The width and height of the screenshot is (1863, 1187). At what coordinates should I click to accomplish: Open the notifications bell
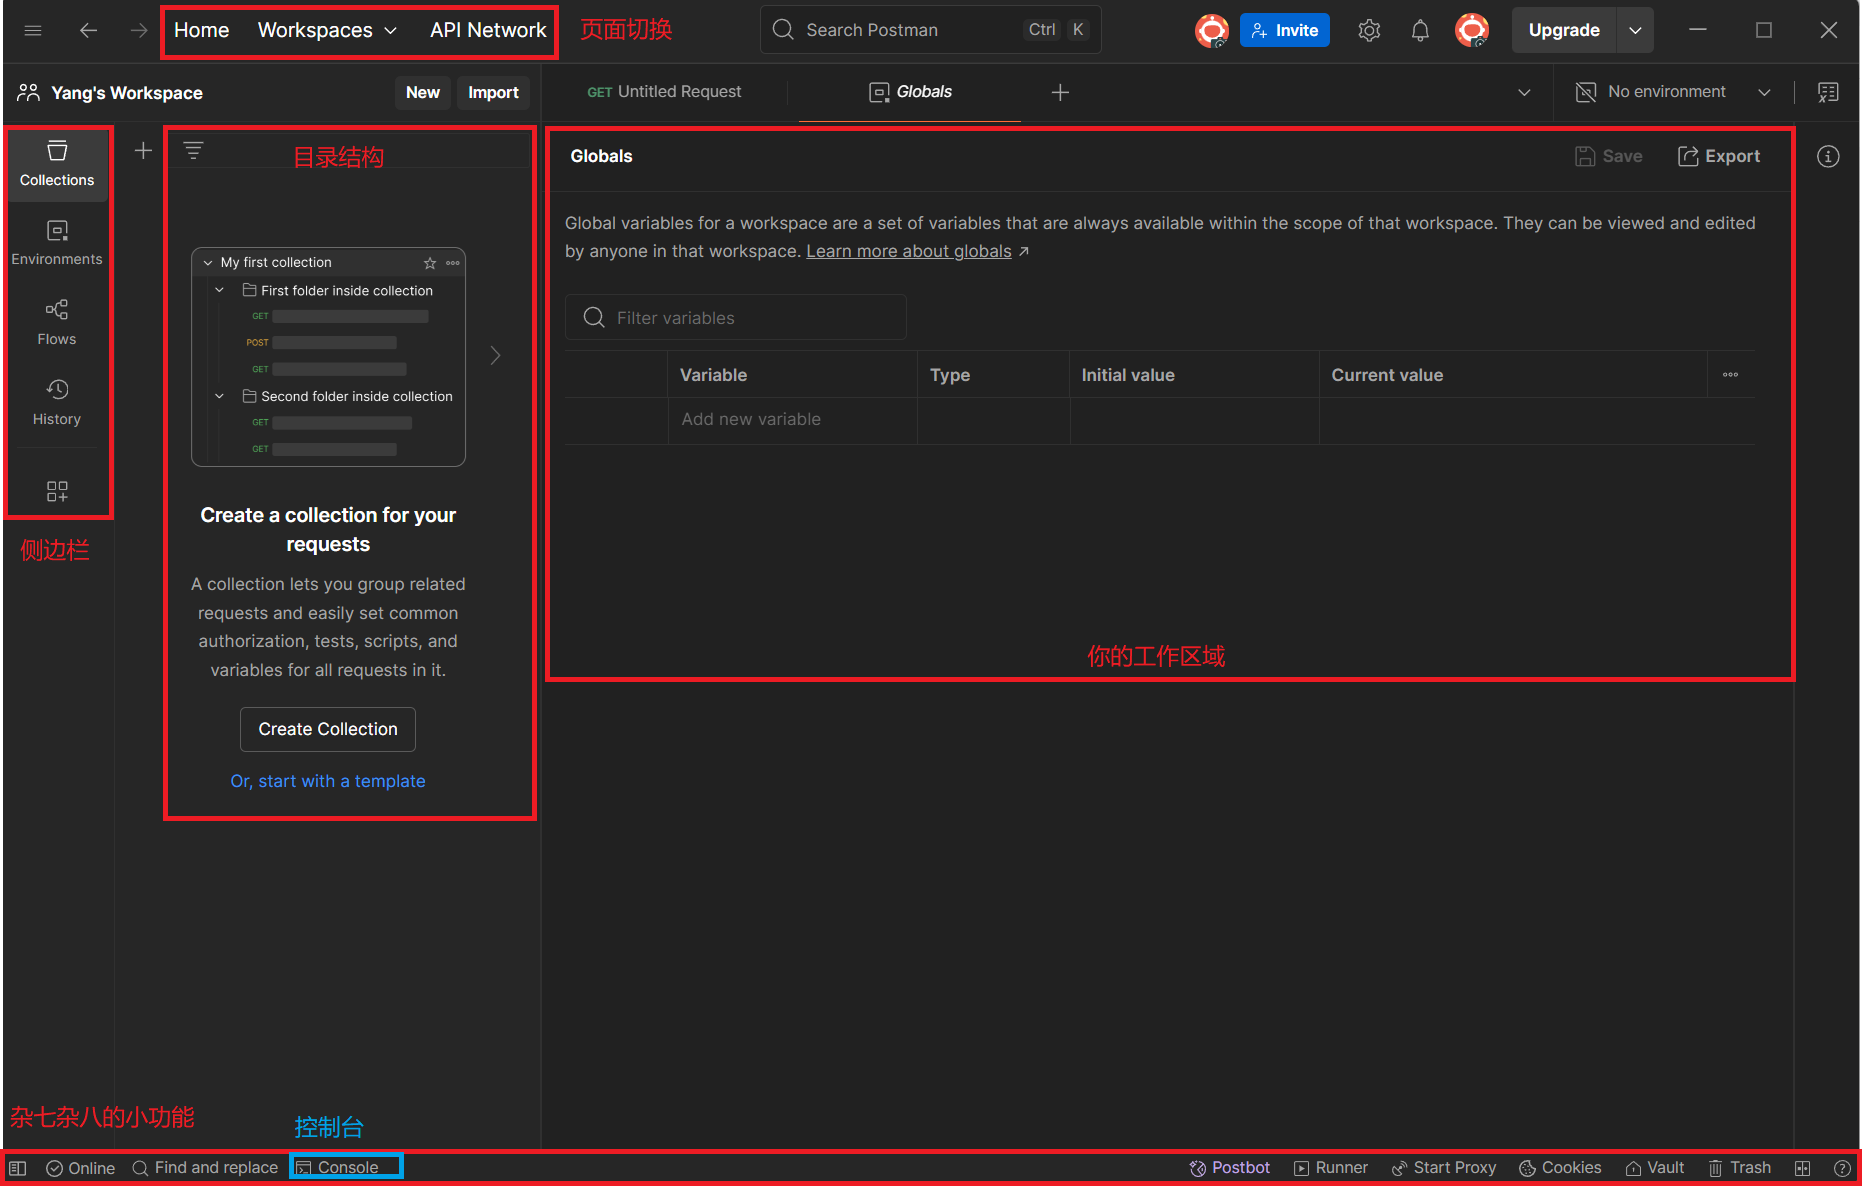[x=1420, y=30]
